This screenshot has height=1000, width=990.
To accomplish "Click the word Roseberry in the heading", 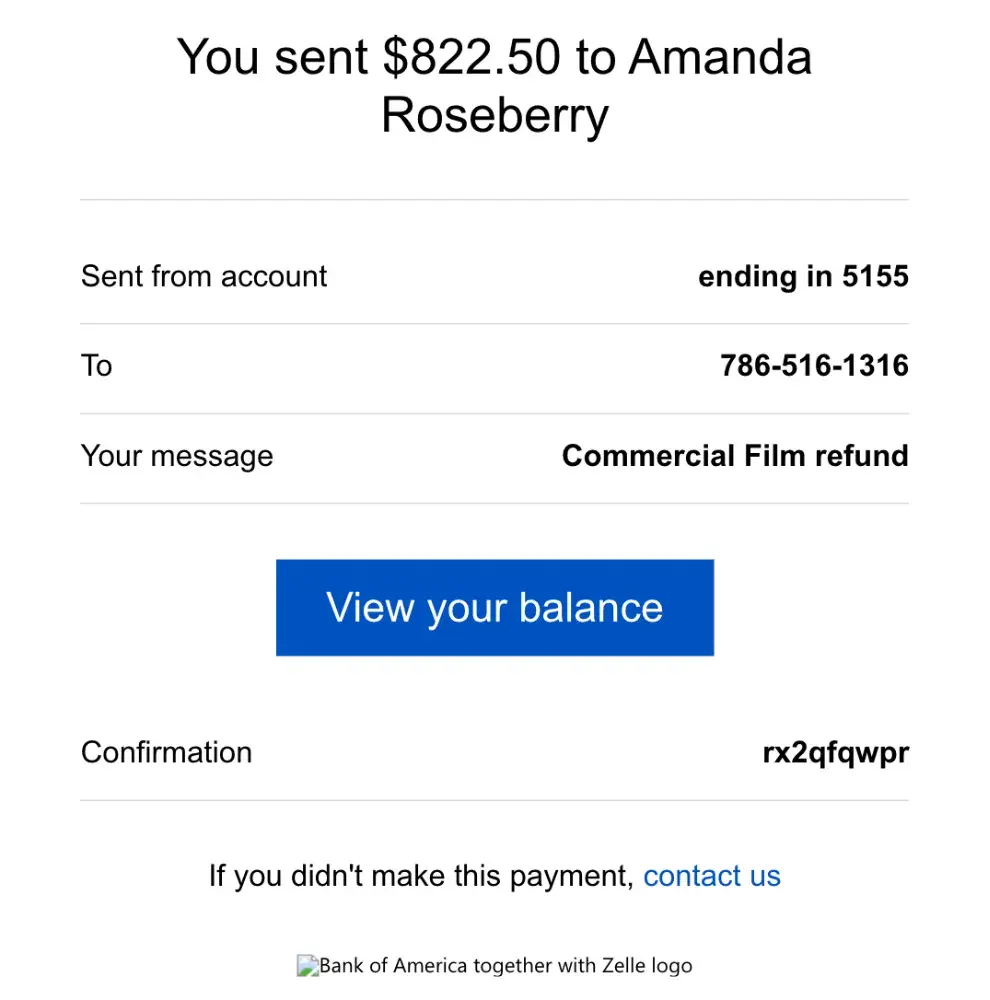I will coord(494,115).
